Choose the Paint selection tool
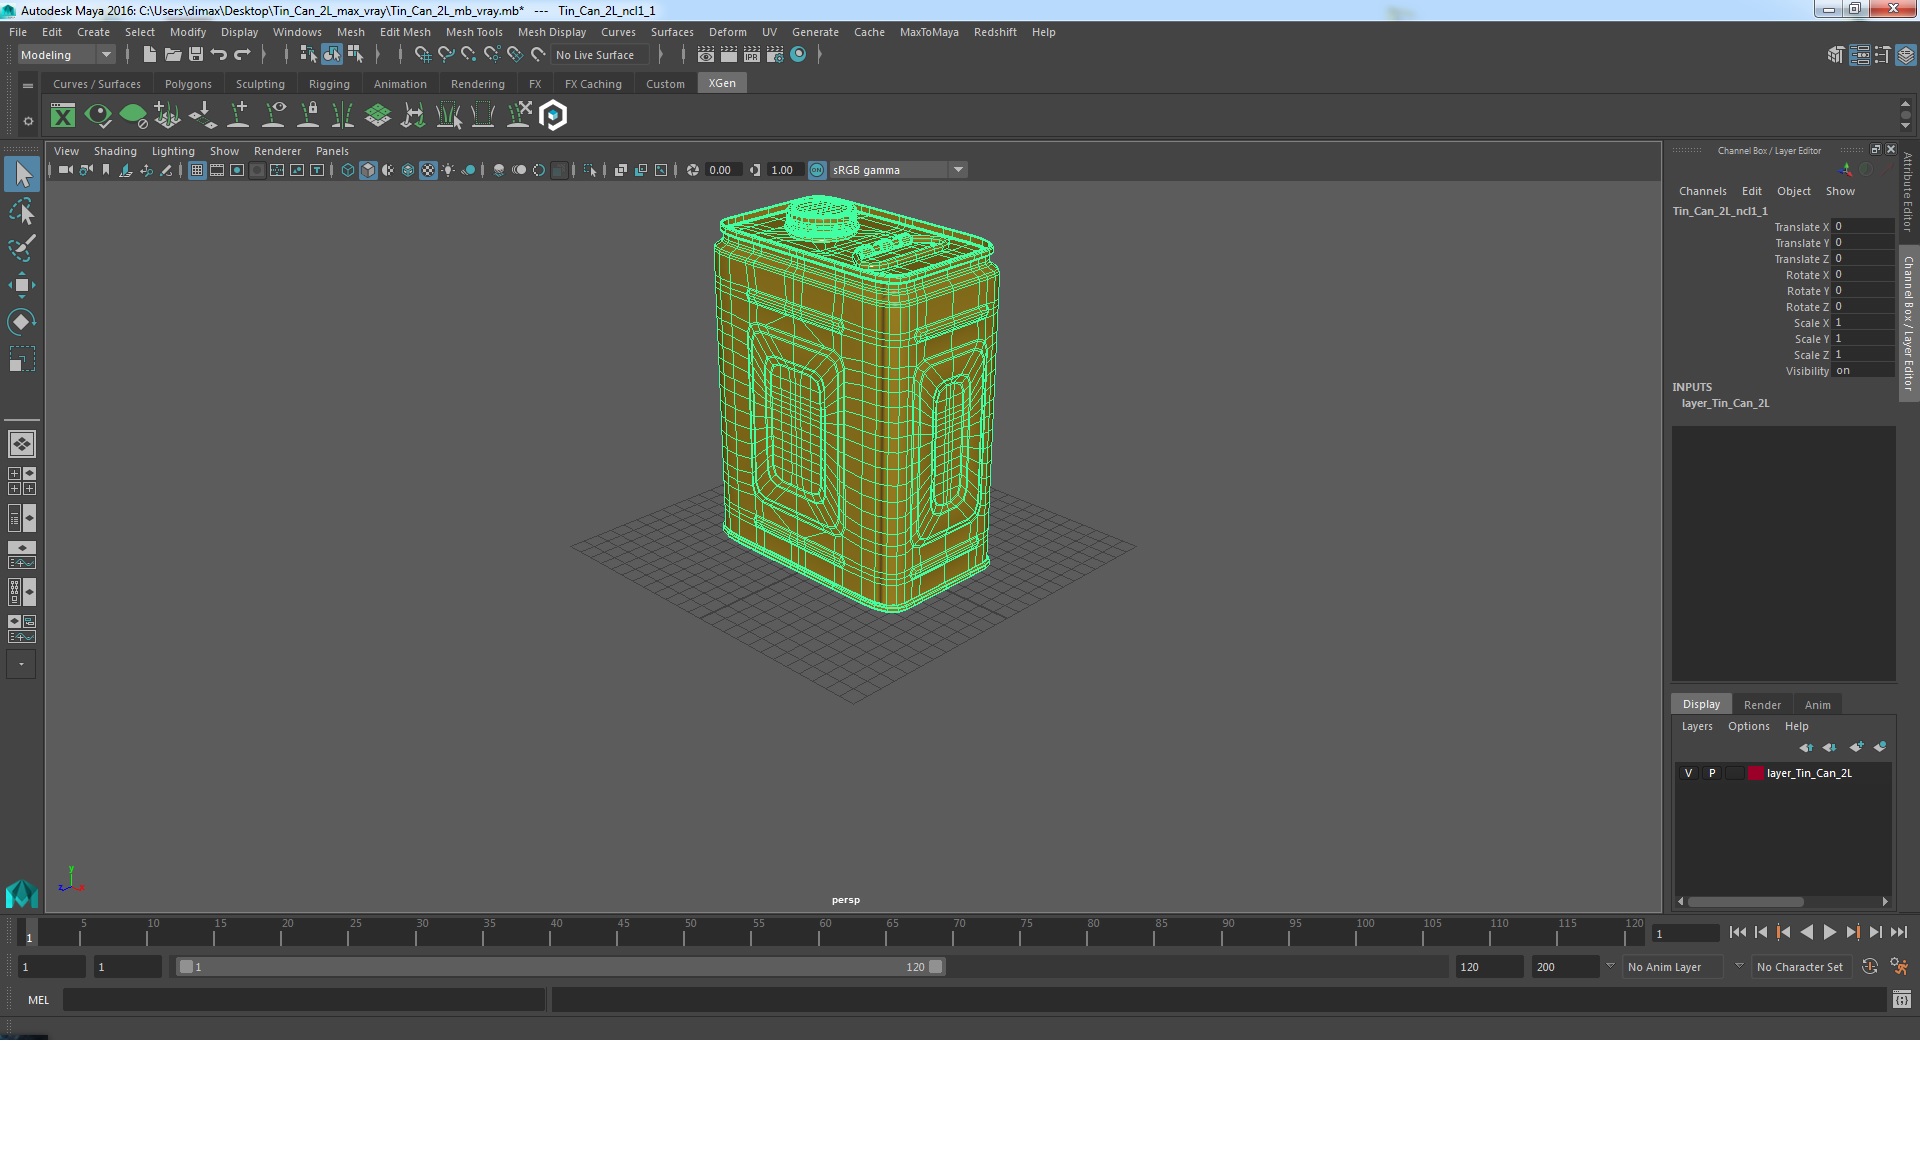Screen dimensions: 1920x1158 click(x=22, y=248)
